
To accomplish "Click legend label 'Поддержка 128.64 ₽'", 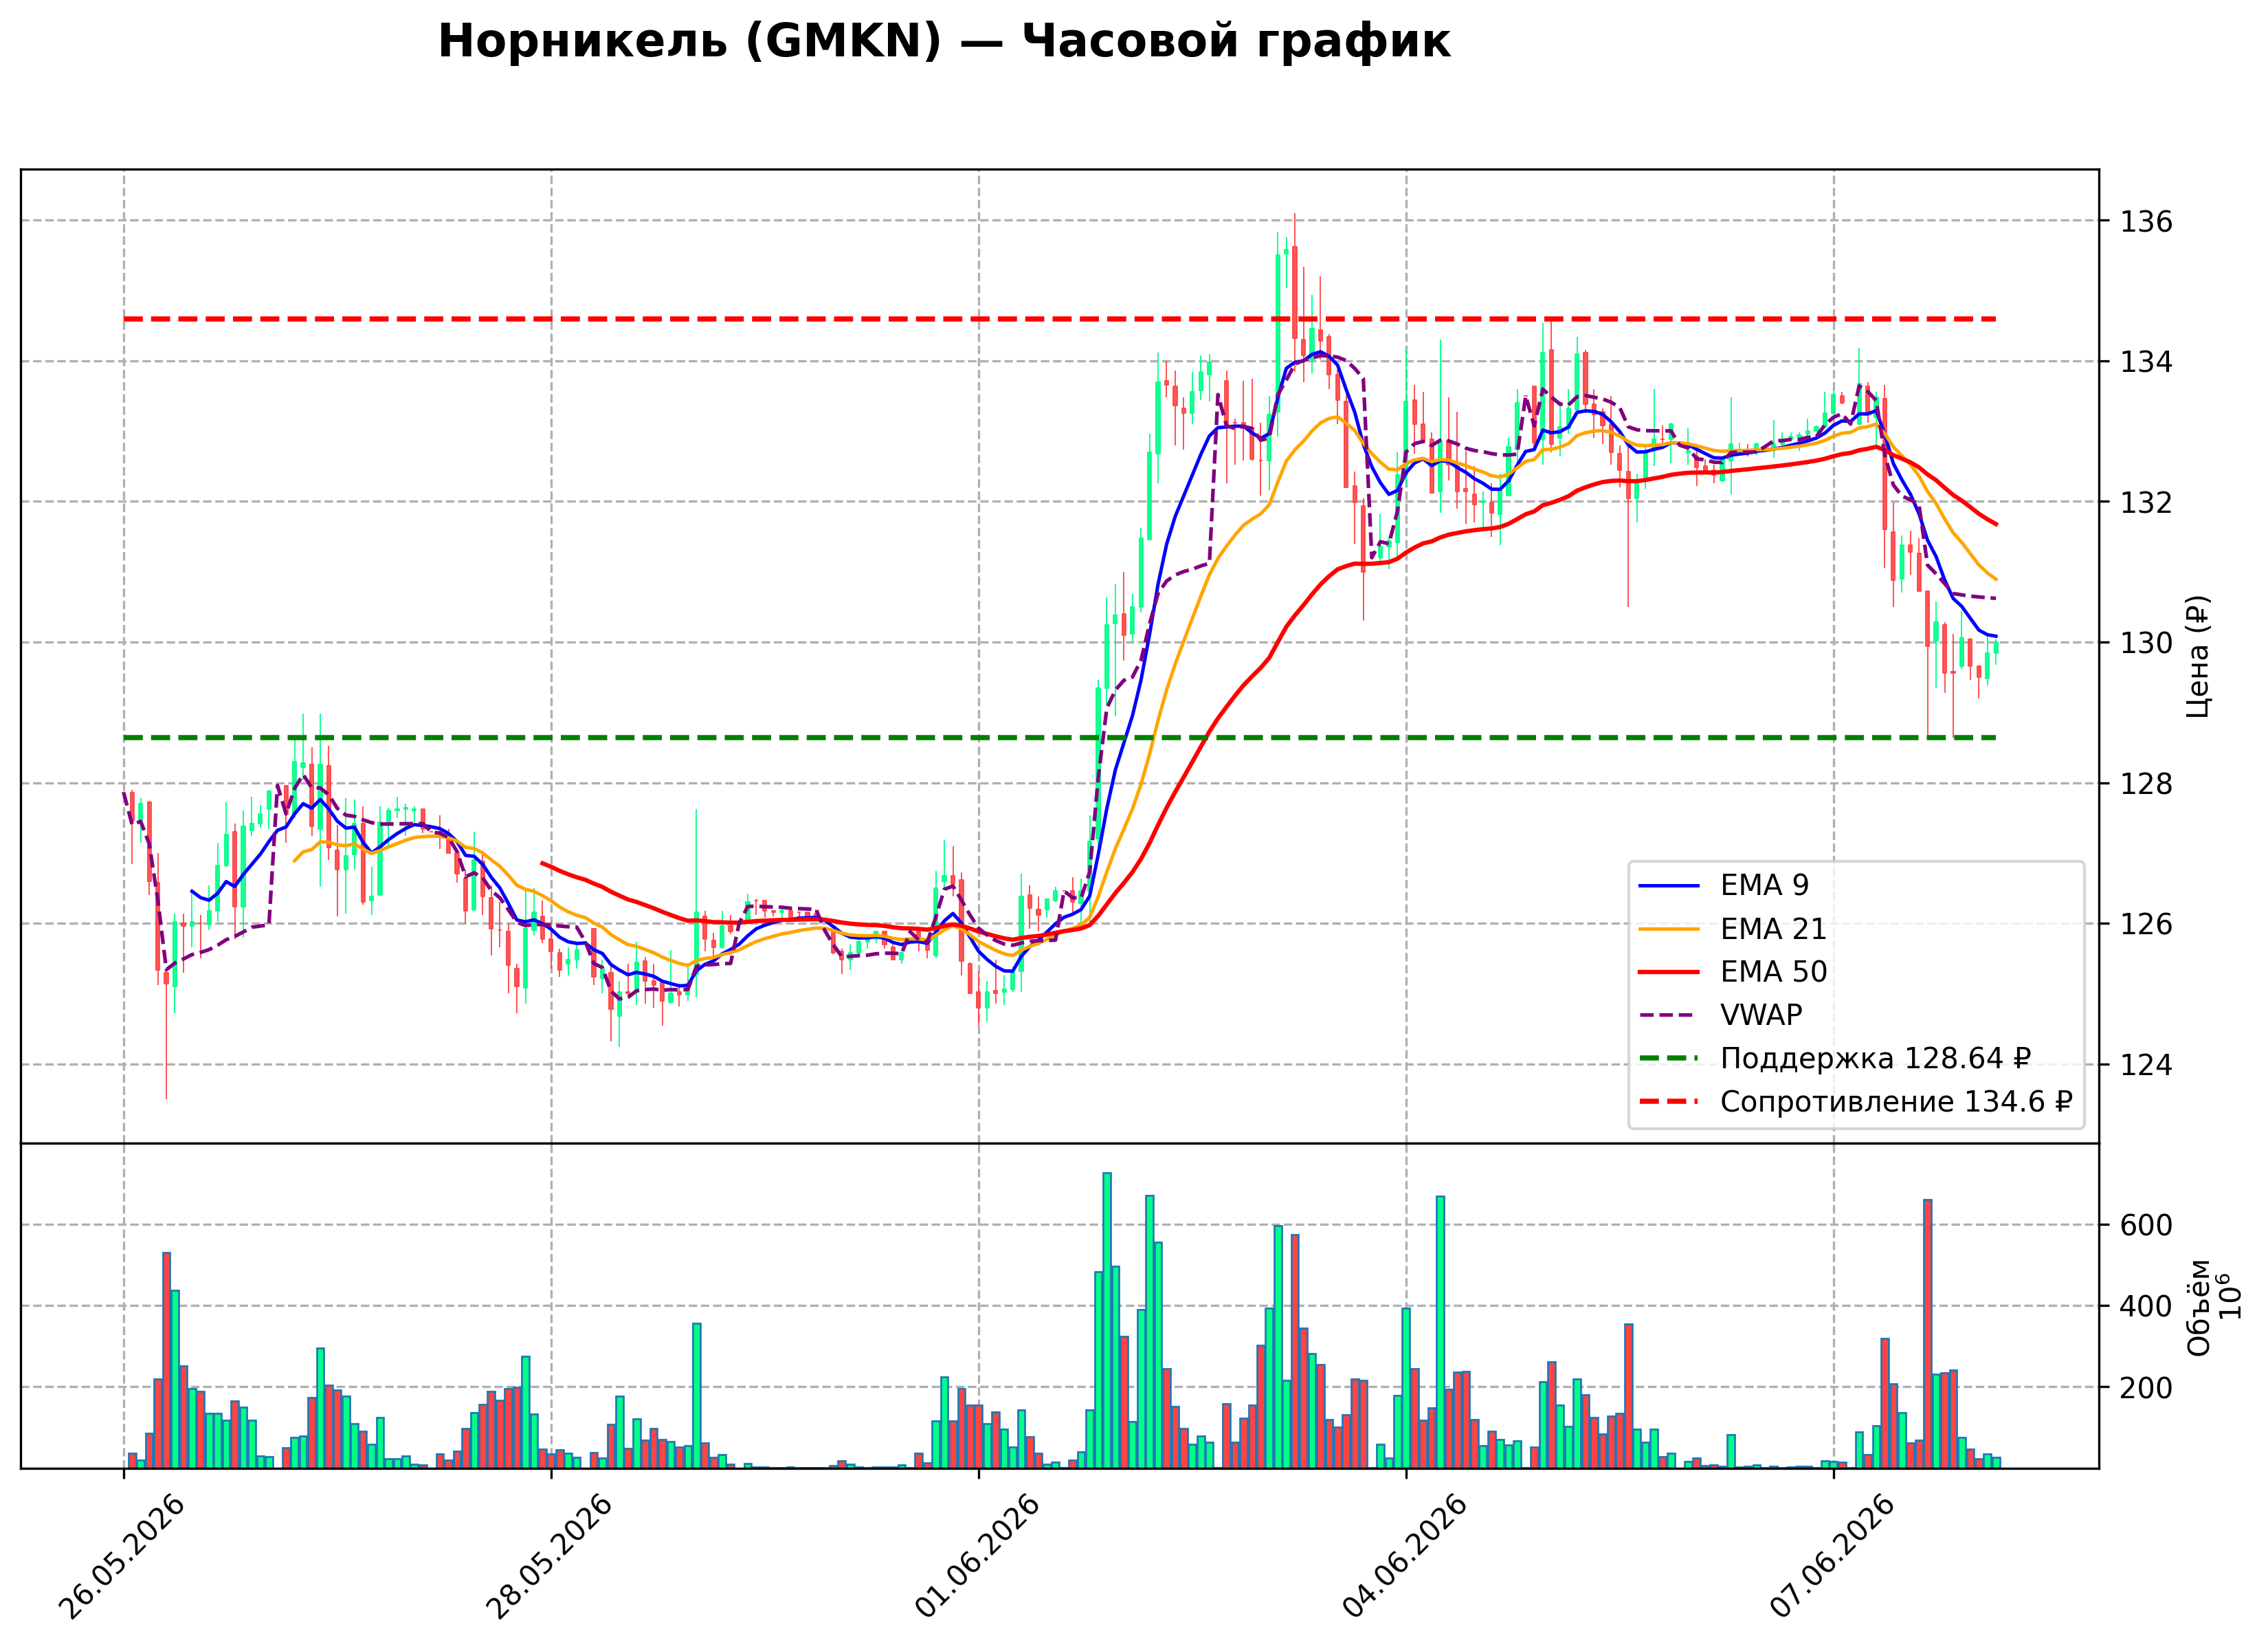I will (x=1875, y=1058).
